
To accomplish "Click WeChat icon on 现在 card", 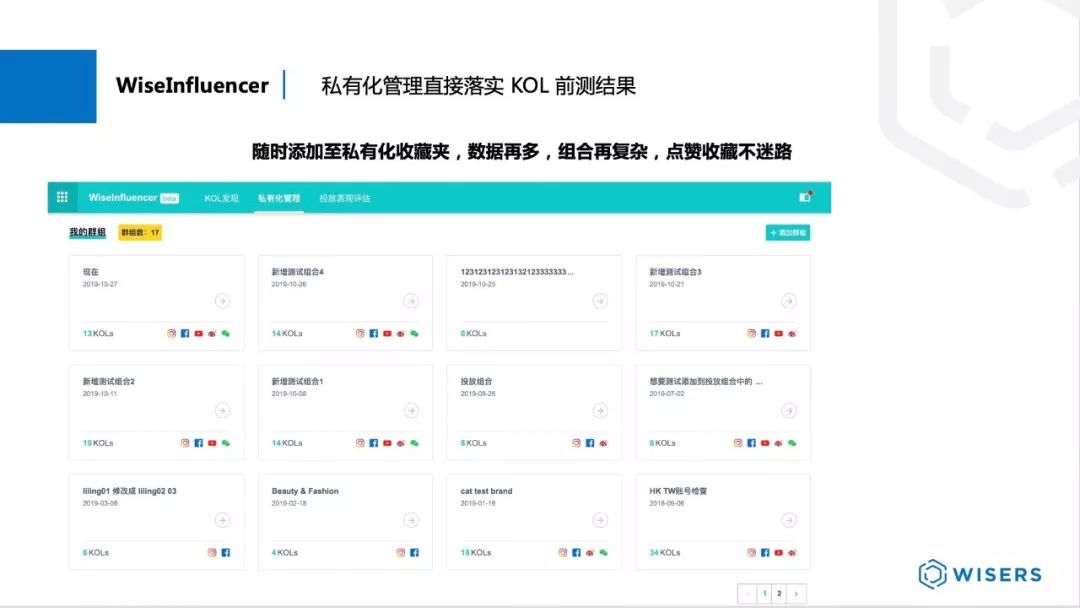I will point(225,333).
